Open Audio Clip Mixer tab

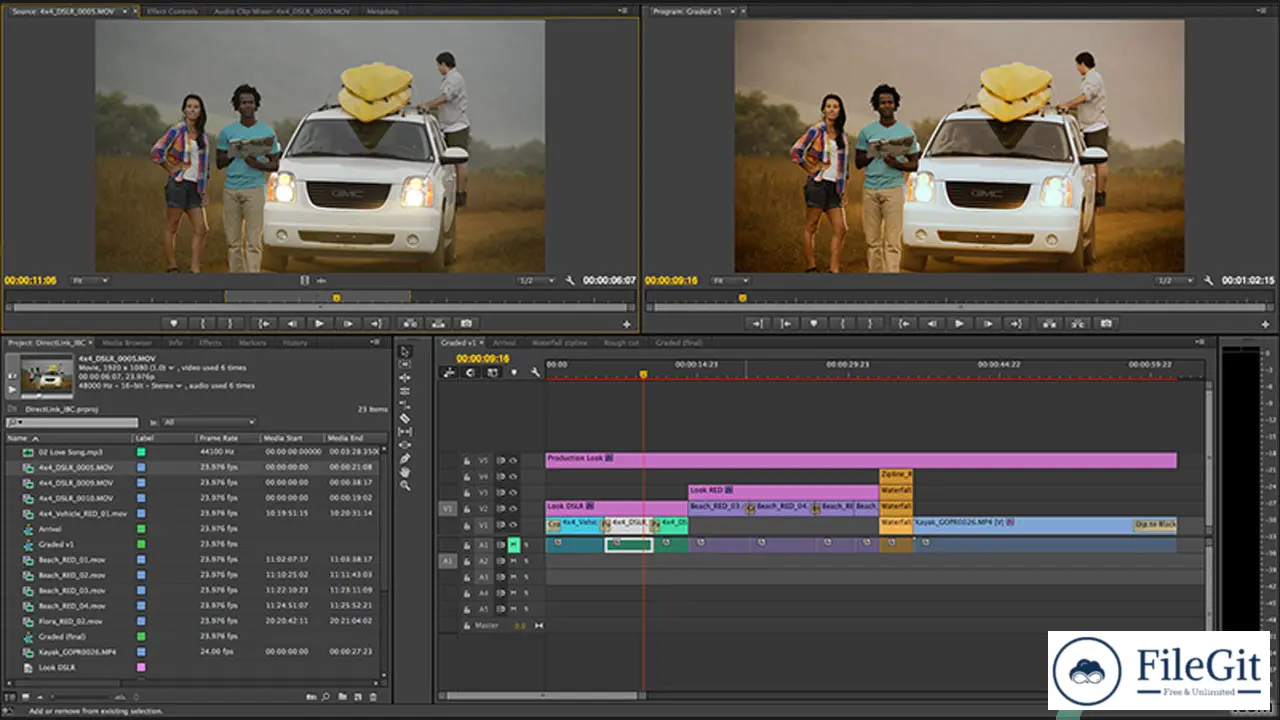pos(283,11)
